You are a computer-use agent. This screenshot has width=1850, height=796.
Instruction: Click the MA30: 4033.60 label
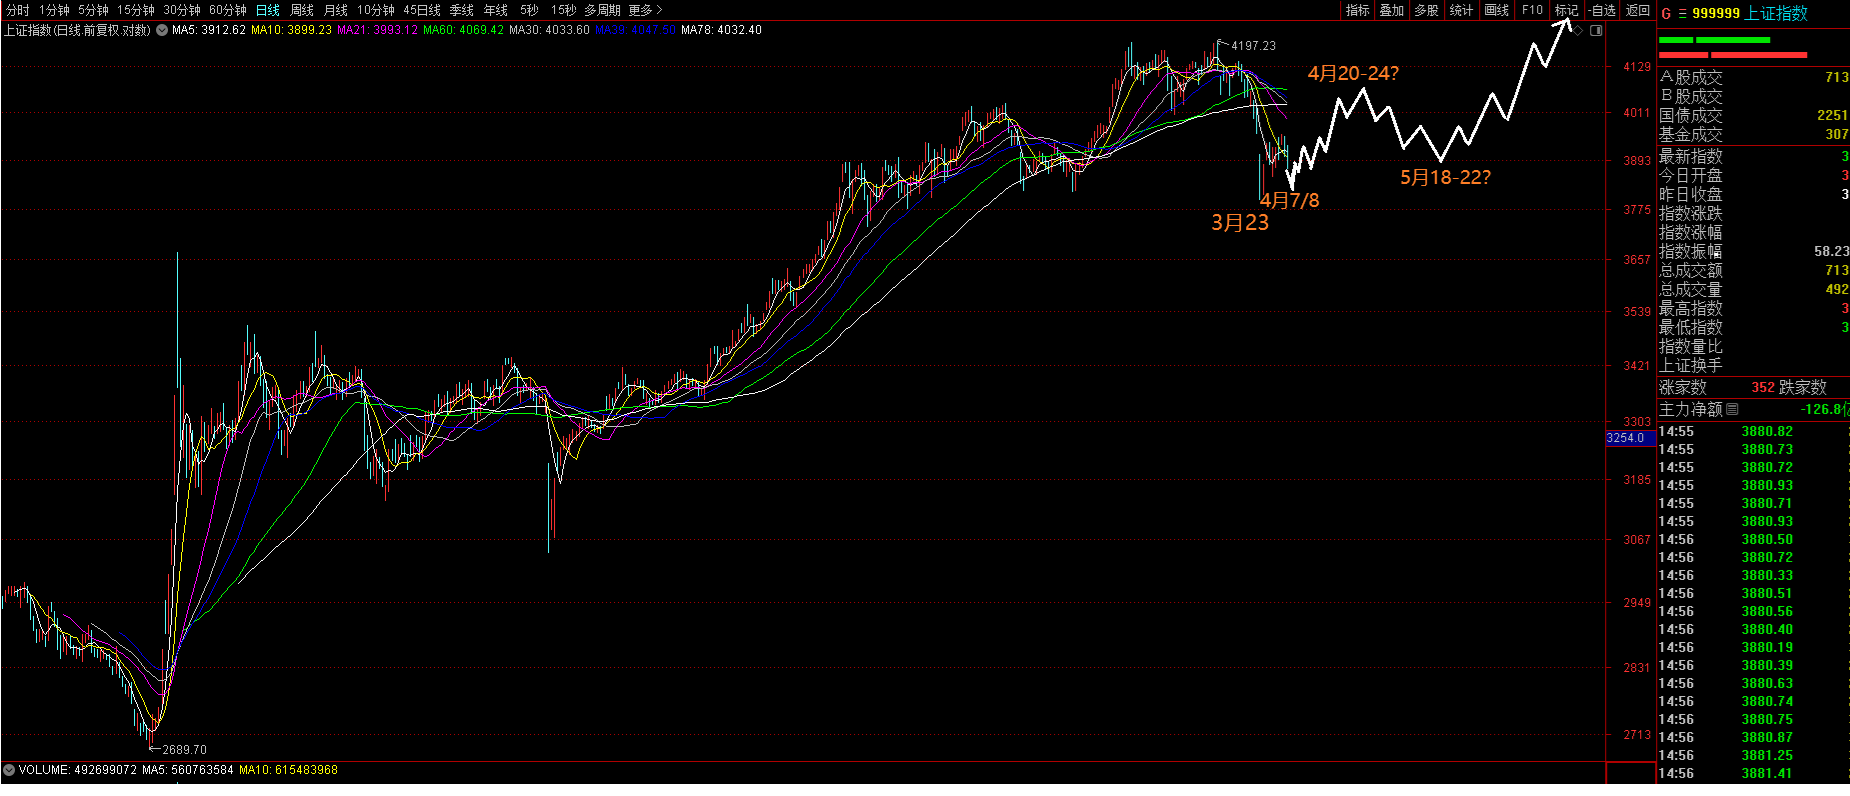click(549, 30)
